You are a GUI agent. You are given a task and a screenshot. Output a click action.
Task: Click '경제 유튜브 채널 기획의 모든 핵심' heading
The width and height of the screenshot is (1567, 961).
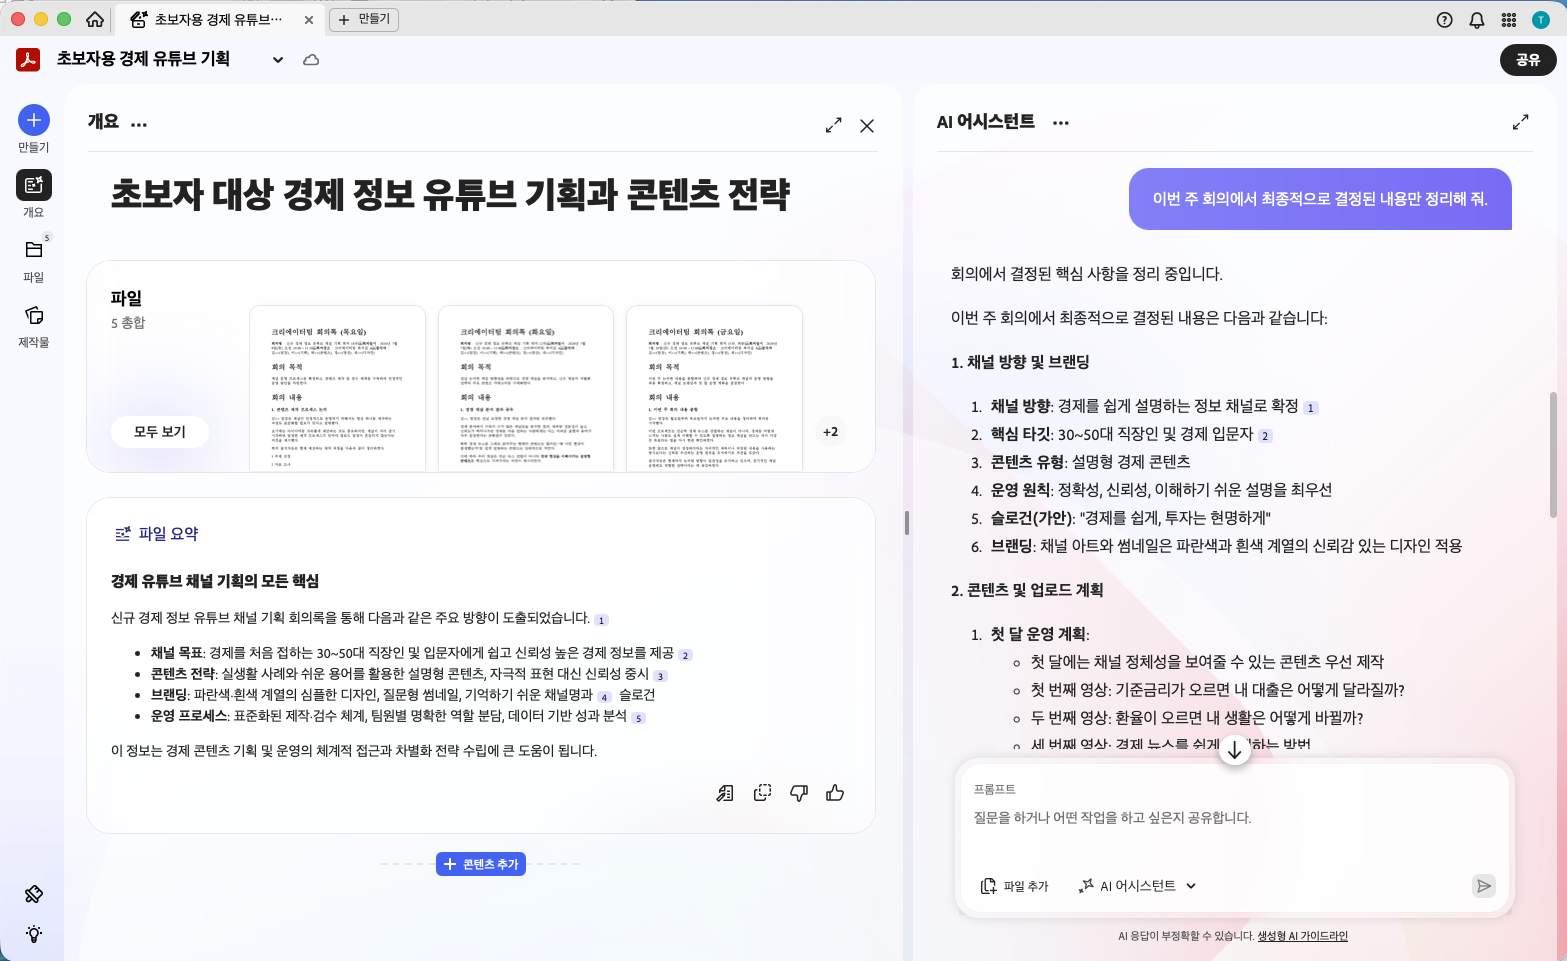[215, 581]
